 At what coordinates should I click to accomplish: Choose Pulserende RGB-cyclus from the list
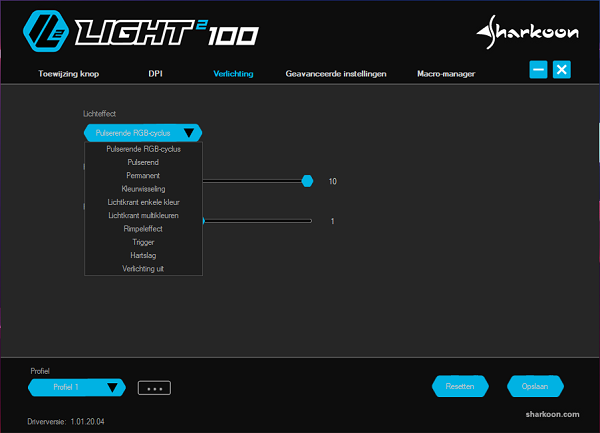tap(143, 149)
